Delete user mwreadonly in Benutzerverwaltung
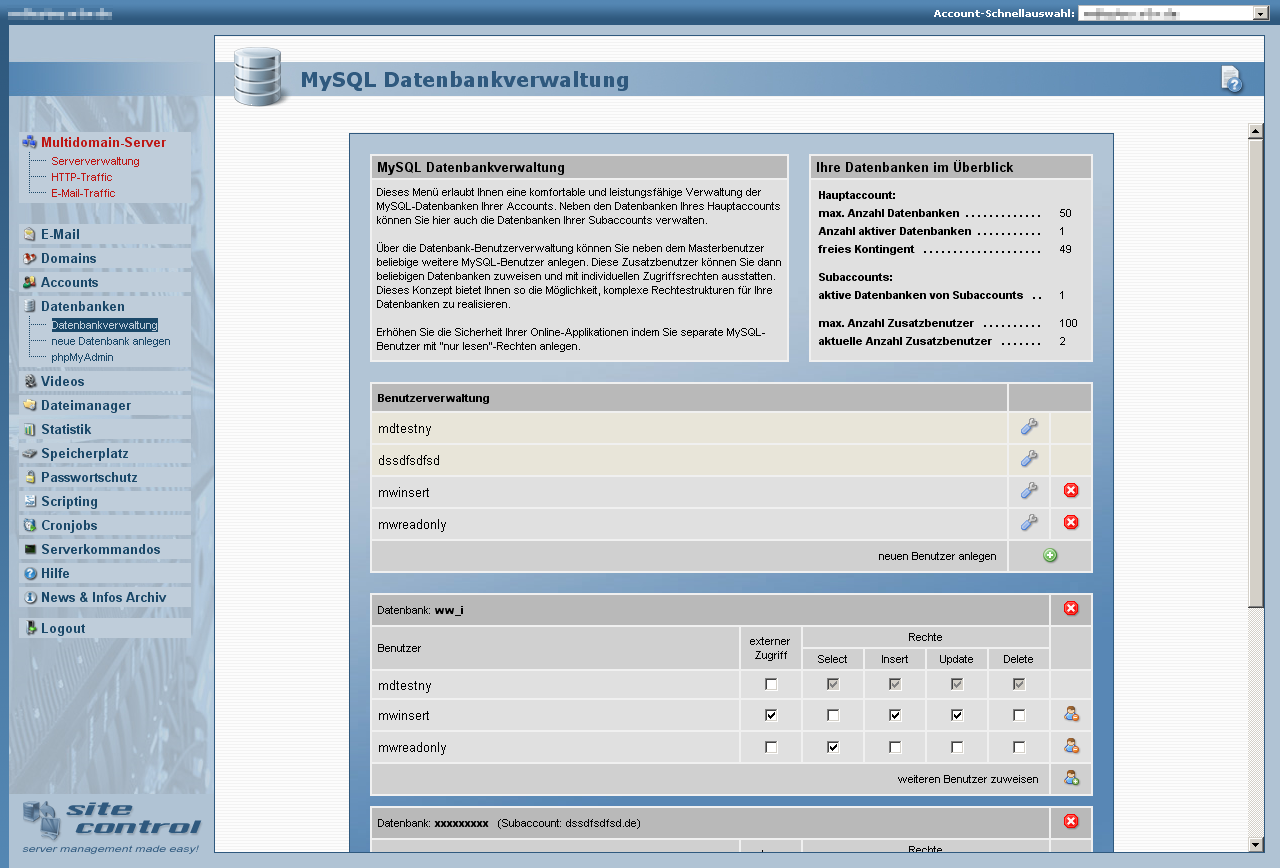The image size is (1280, 868). (1071, 522)
